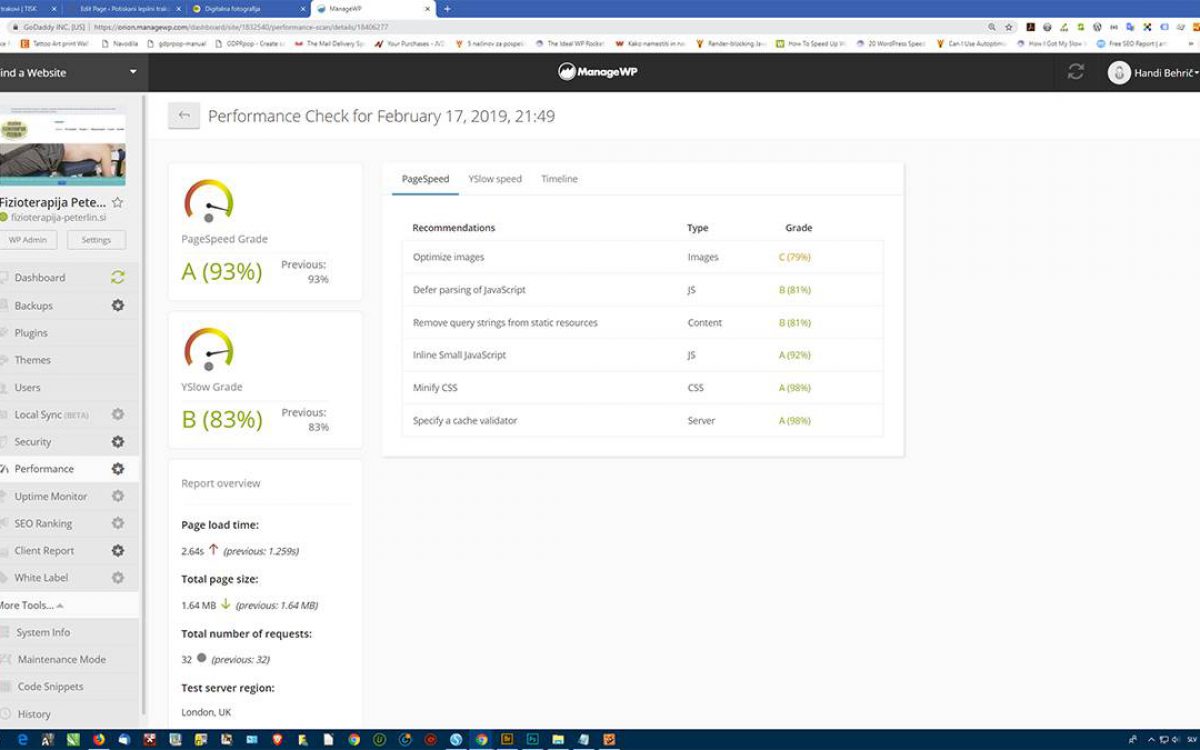Click the refresh icon in the top bar

[1076, 72]
